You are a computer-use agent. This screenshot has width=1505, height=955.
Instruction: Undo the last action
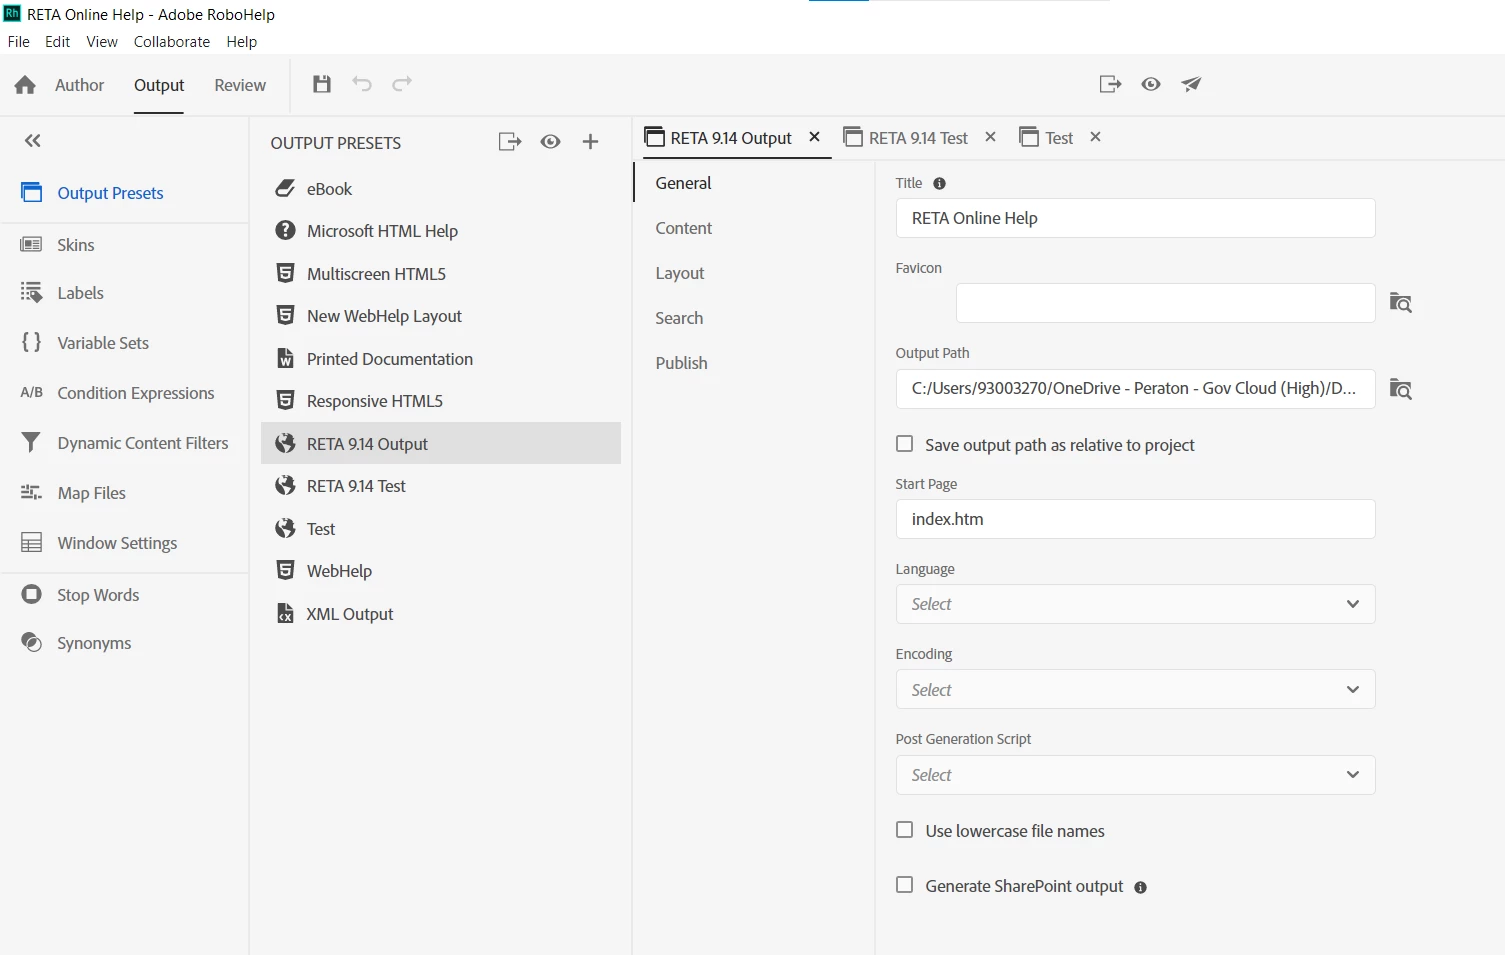(x=362, y=84)
